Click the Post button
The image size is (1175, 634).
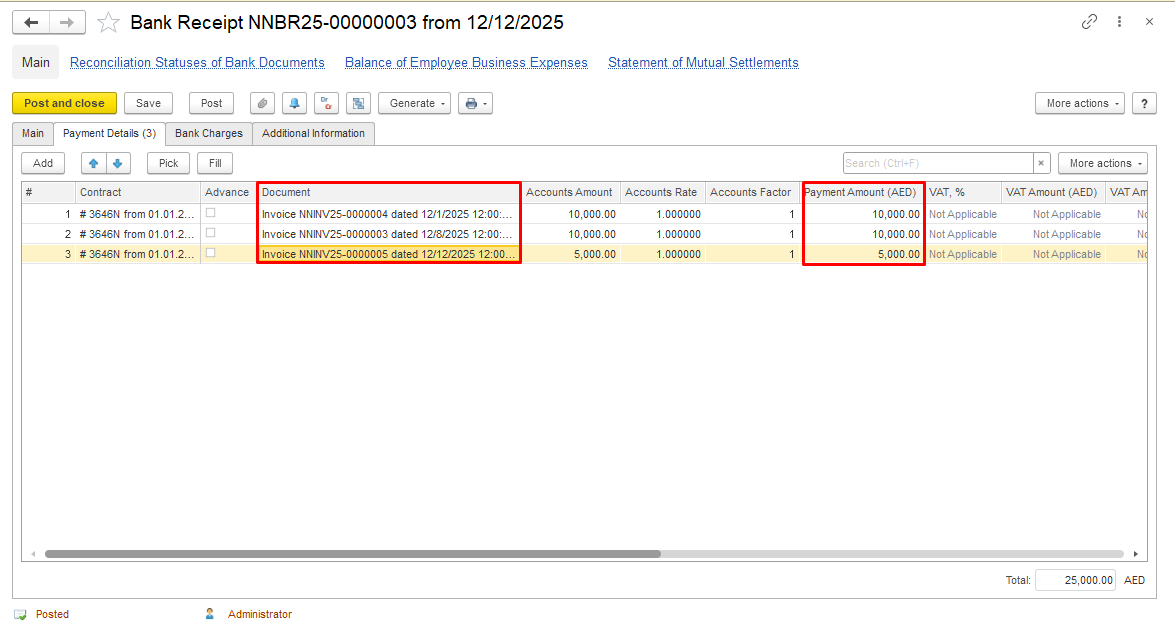click(x=211, y=103)
